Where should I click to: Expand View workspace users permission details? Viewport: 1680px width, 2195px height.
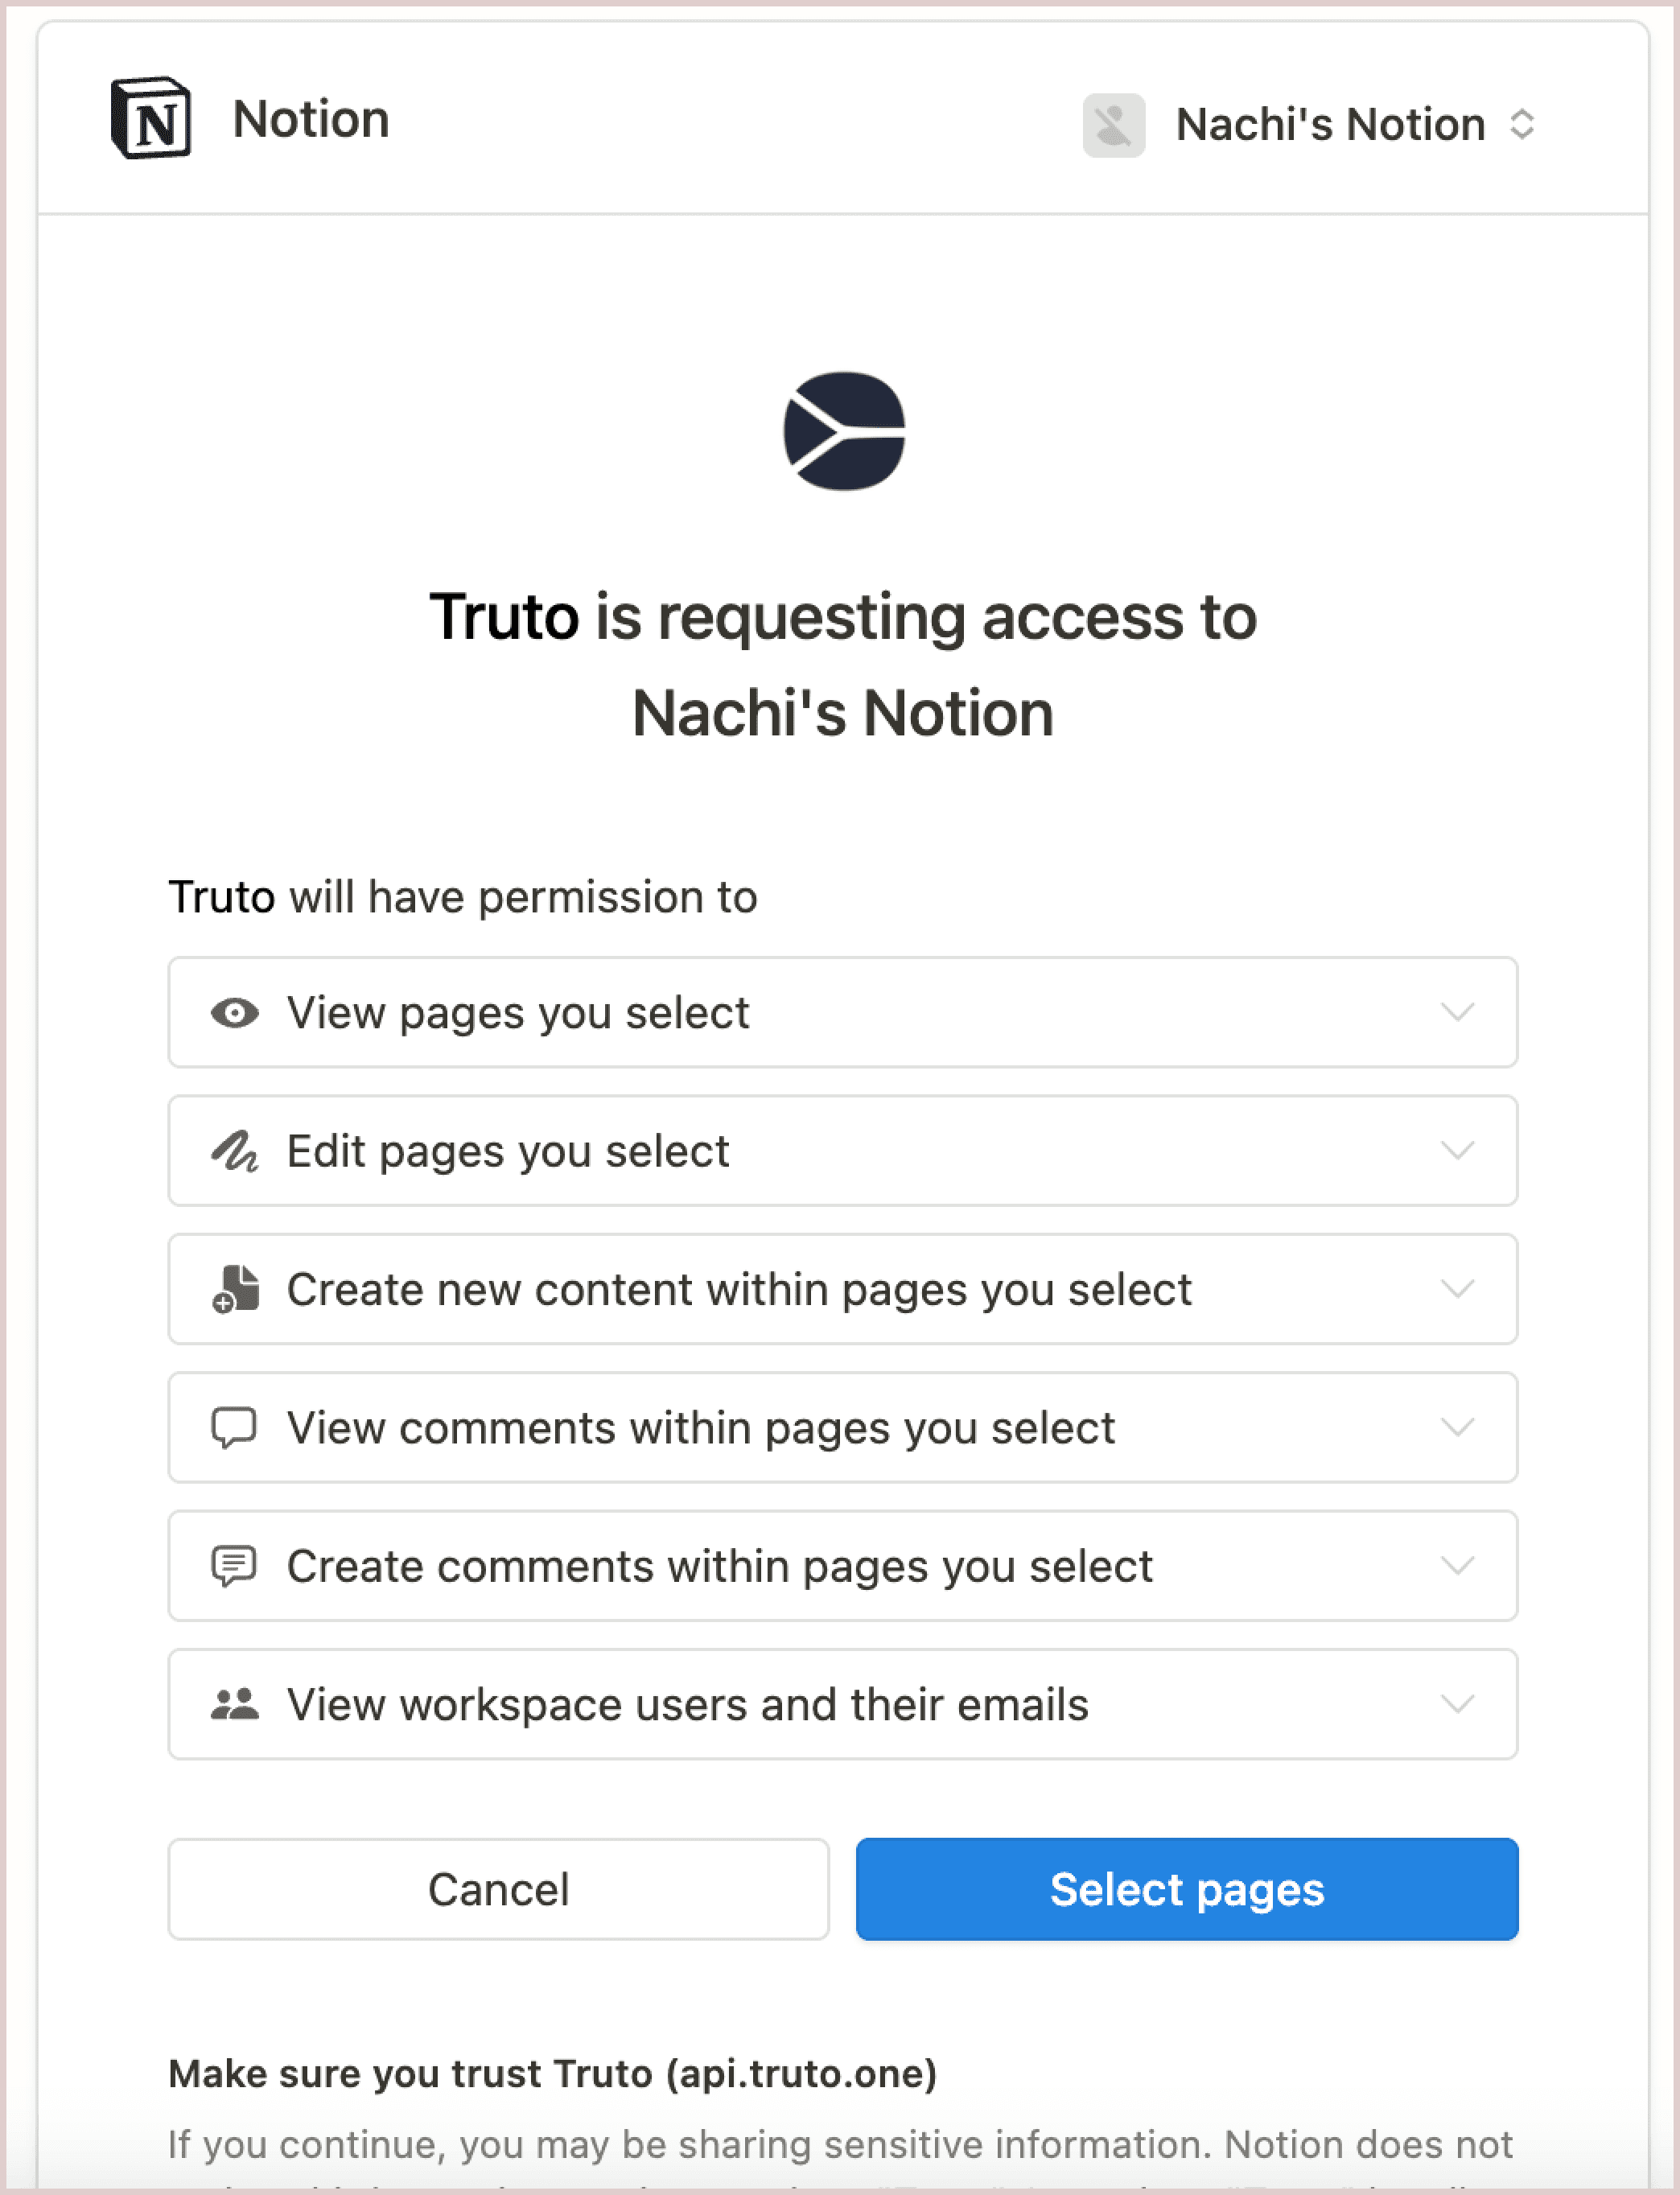tap(1458, 1705)
